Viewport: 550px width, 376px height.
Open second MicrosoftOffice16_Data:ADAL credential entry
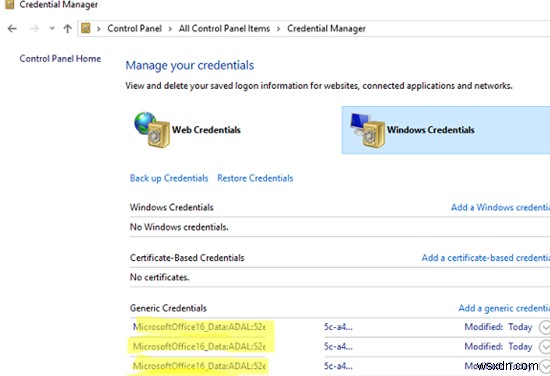(199, 347)
